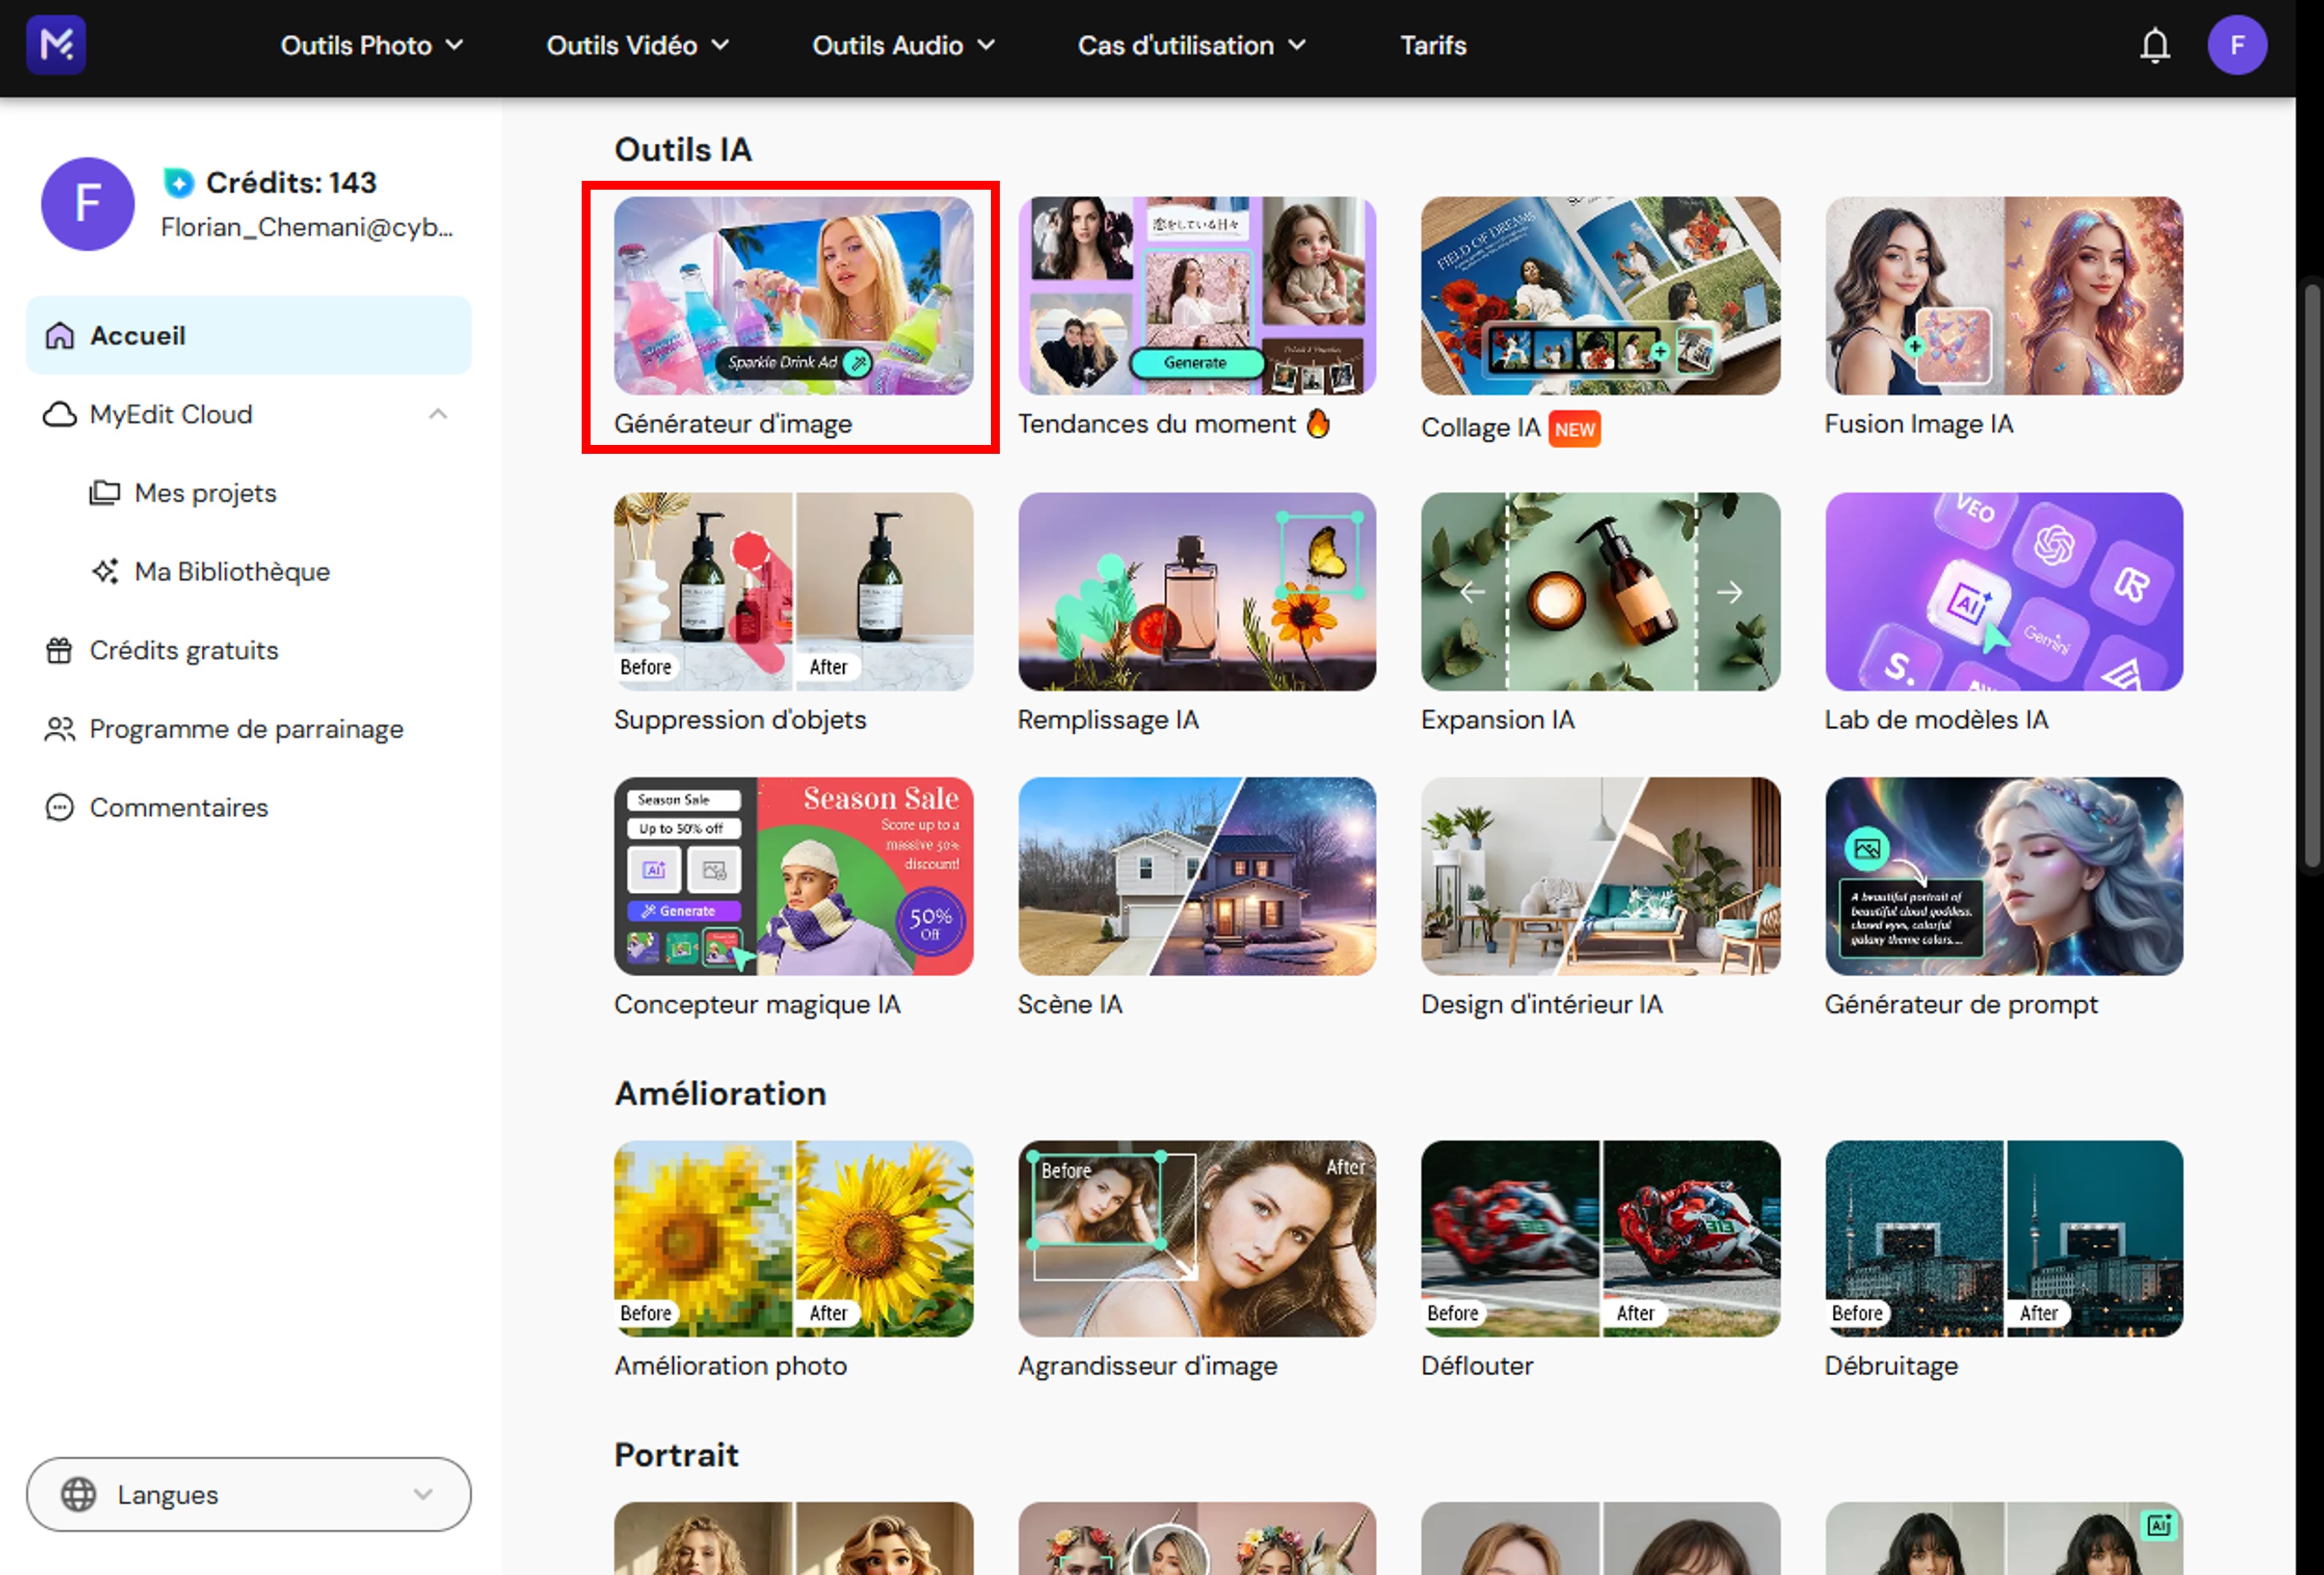Open the Cas d'utilisation dropdown menu

1192,45
